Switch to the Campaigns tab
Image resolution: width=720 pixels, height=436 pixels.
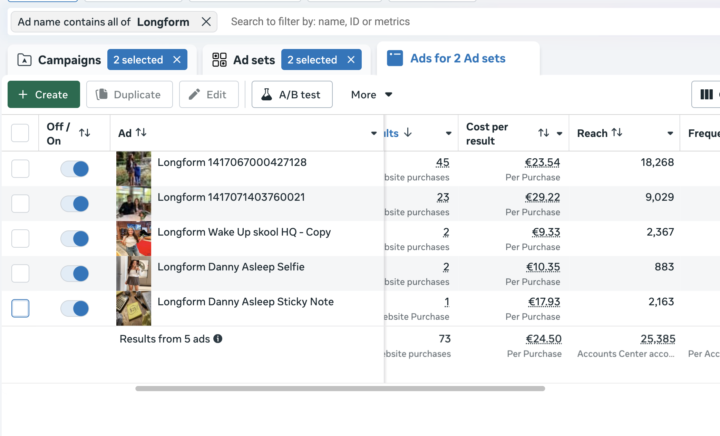(60, 60)
